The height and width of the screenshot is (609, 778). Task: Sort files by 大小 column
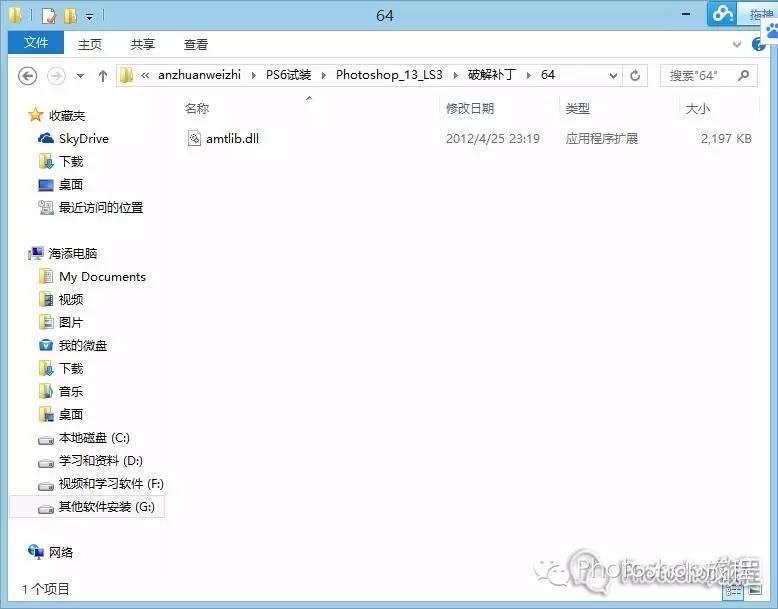point(697,108)
